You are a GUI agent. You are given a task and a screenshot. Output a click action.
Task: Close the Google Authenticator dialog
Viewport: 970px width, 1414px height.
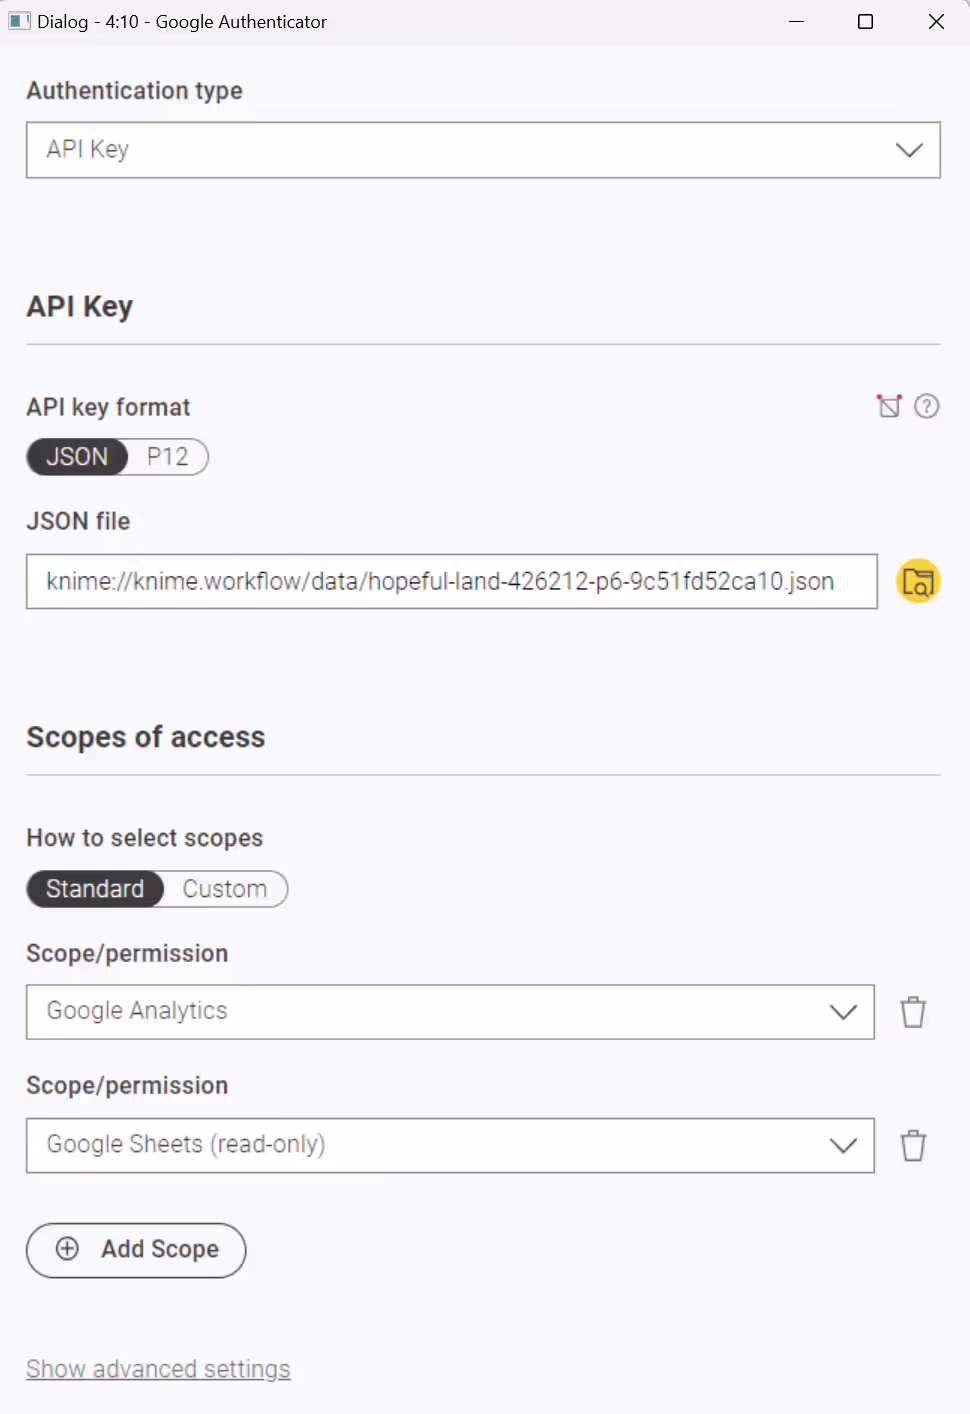pyautogui.click(x=936, y=21)
